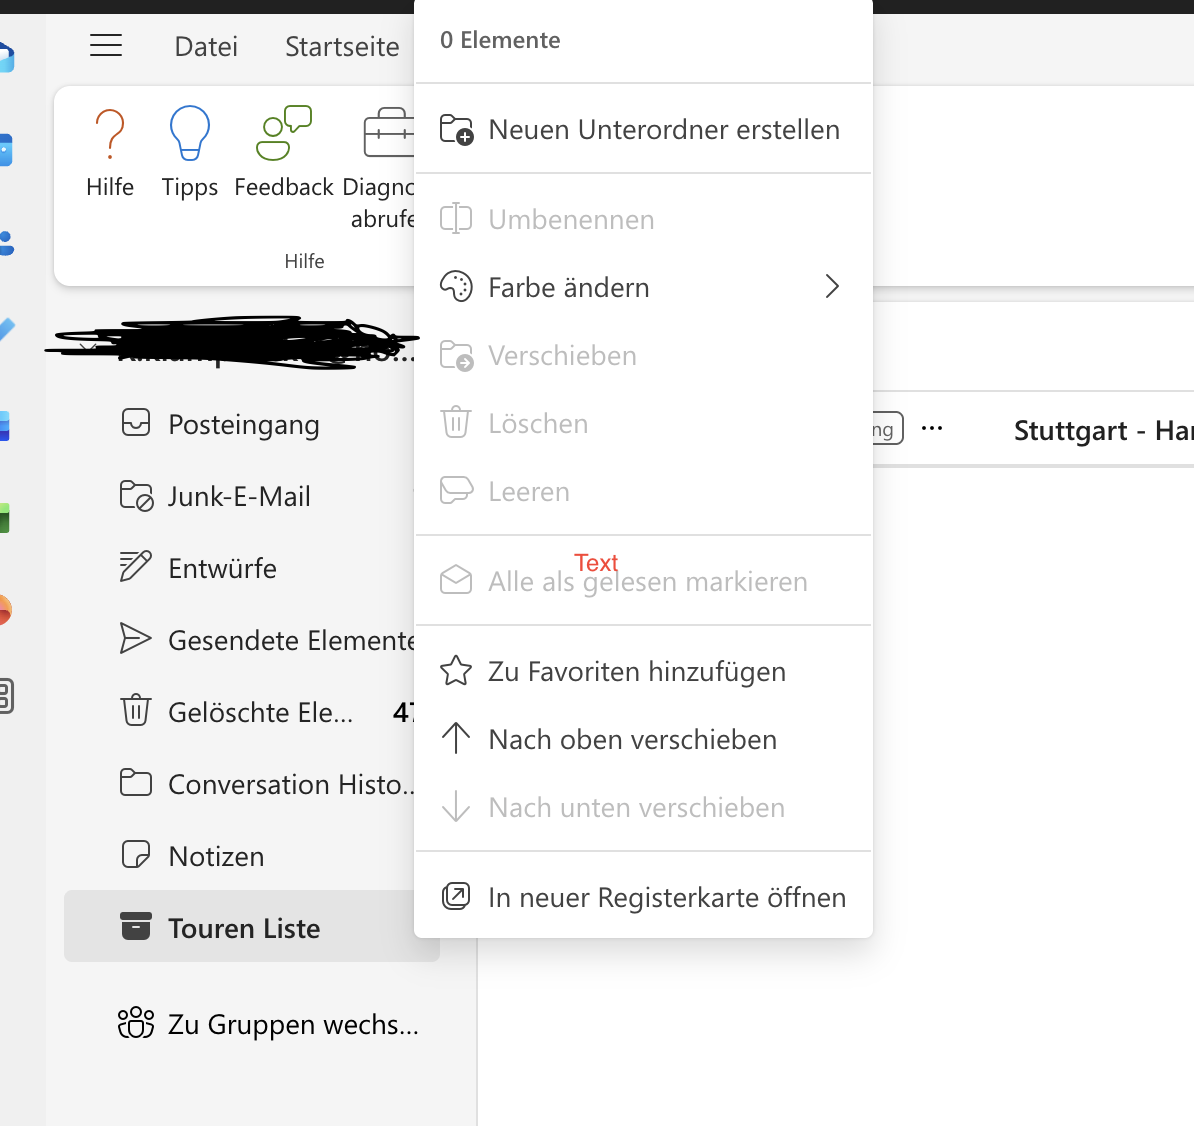Click the Gelöschte Elemente trash icon

coord(136,710)
